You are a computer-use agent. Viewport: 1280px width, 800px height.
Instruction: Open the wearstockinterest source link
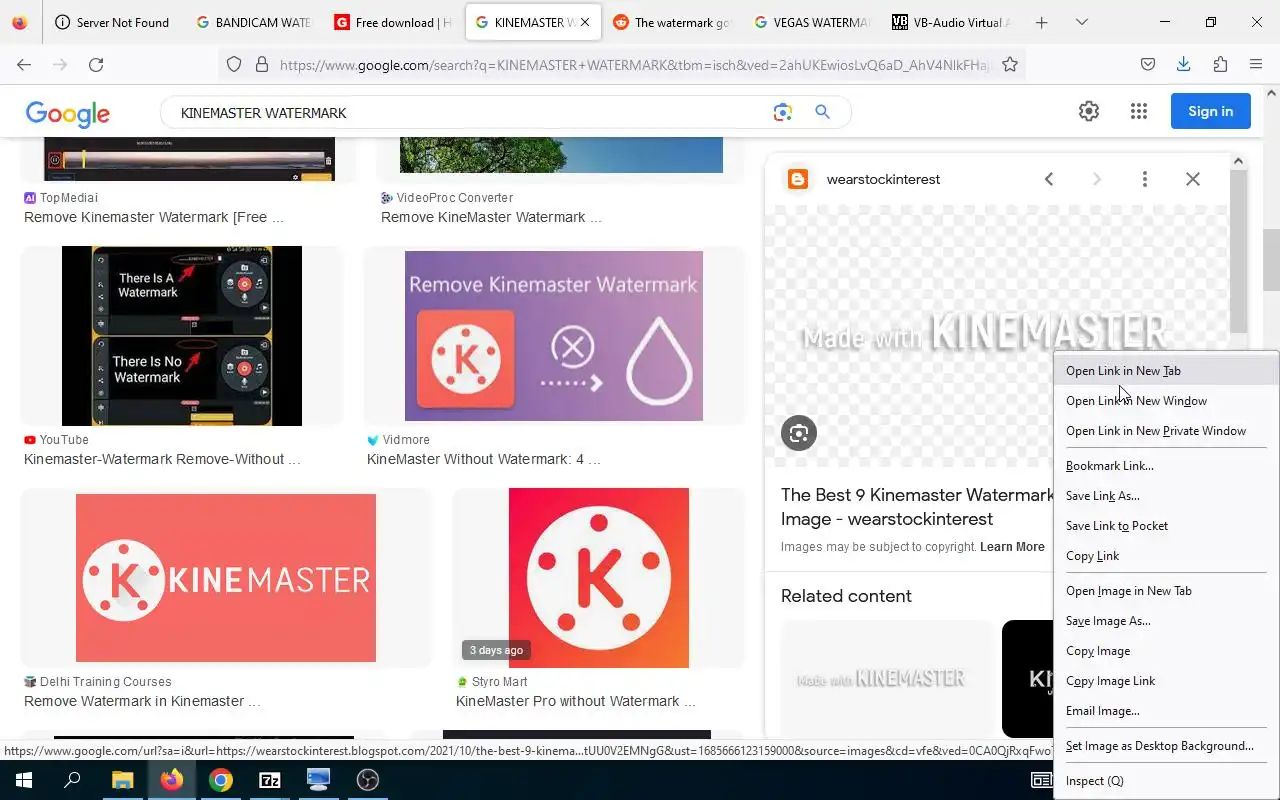coord(883,179)
